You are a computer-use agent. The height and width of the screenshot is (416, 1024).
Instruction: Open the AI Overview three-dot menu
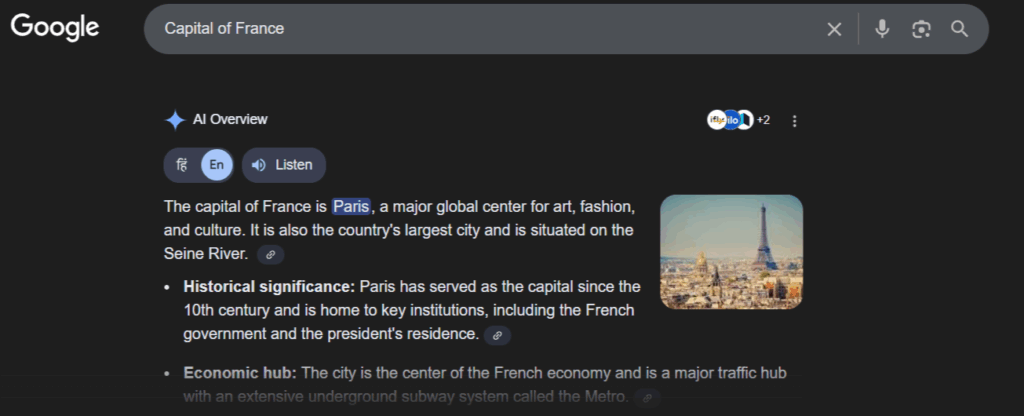point(795,121)
